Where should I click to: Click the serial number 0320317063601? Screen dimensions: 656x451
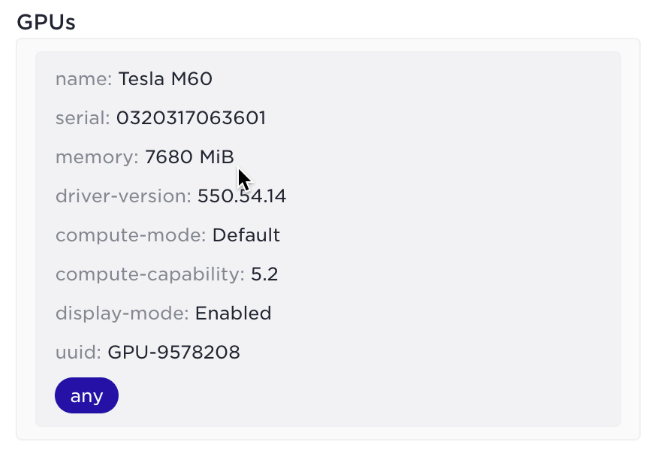191,118
